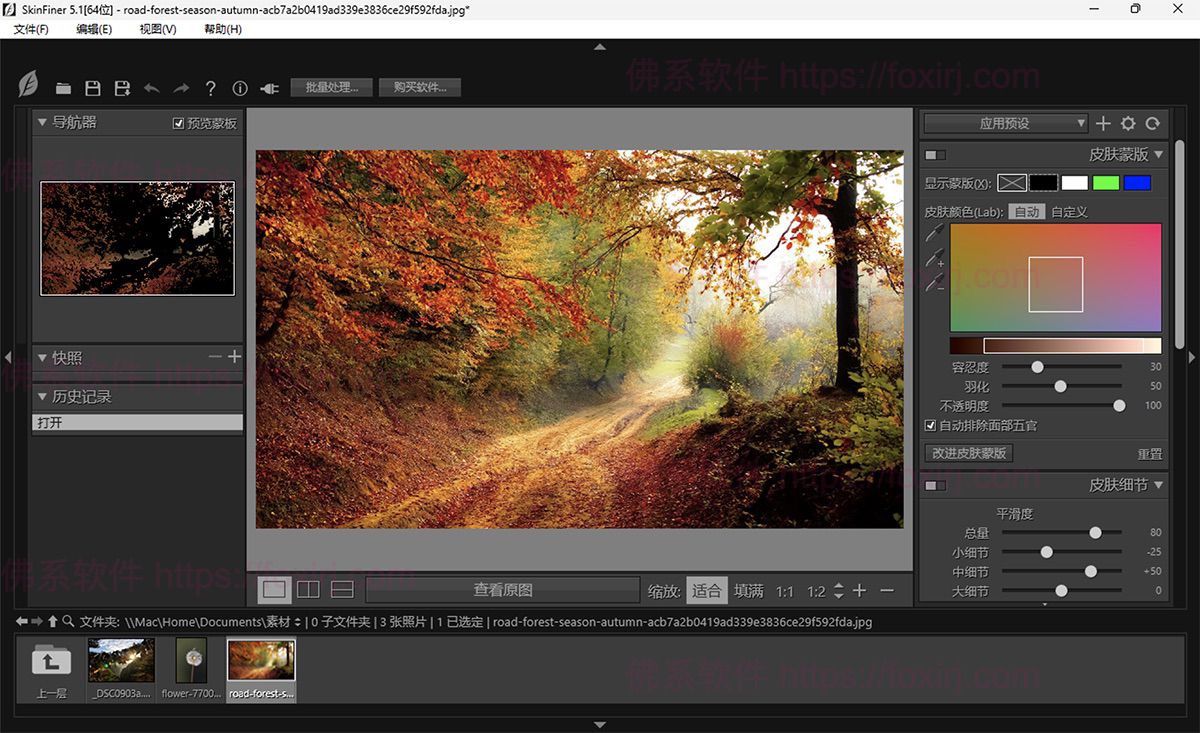Select the flower thumbnail in filmstrip
The height and width of the screenshot is (733, 1200).
[x=190, y=661]
